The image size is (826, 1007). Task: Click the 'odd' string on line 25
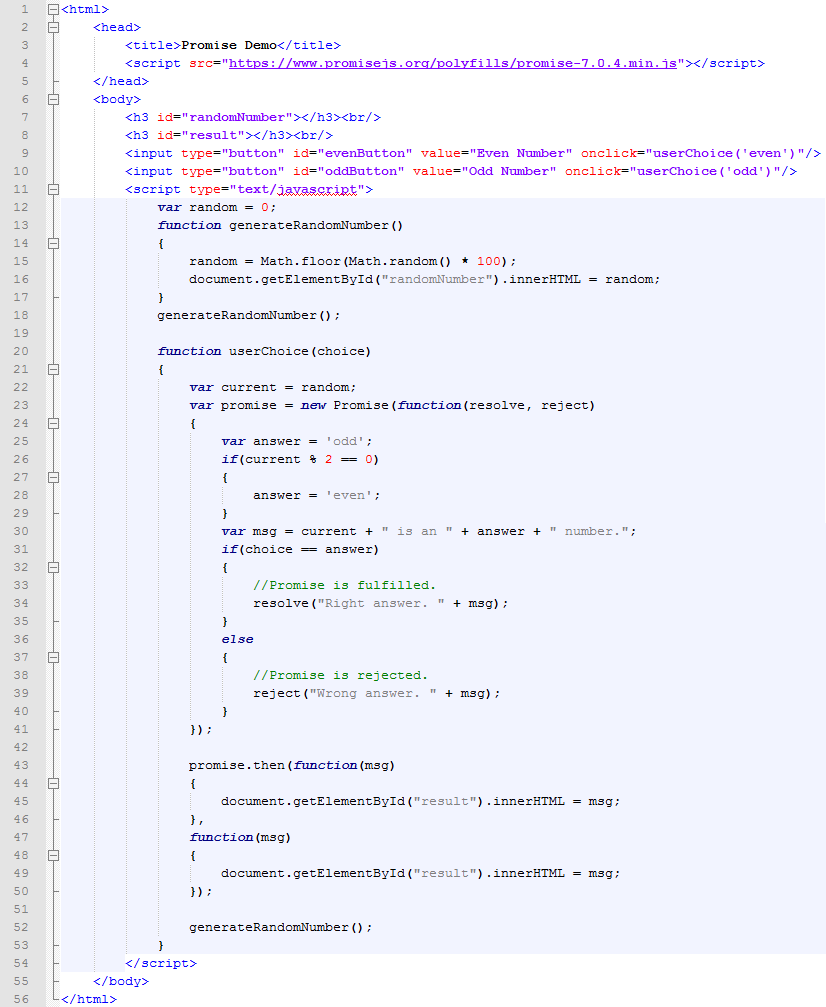click(345, 441)
